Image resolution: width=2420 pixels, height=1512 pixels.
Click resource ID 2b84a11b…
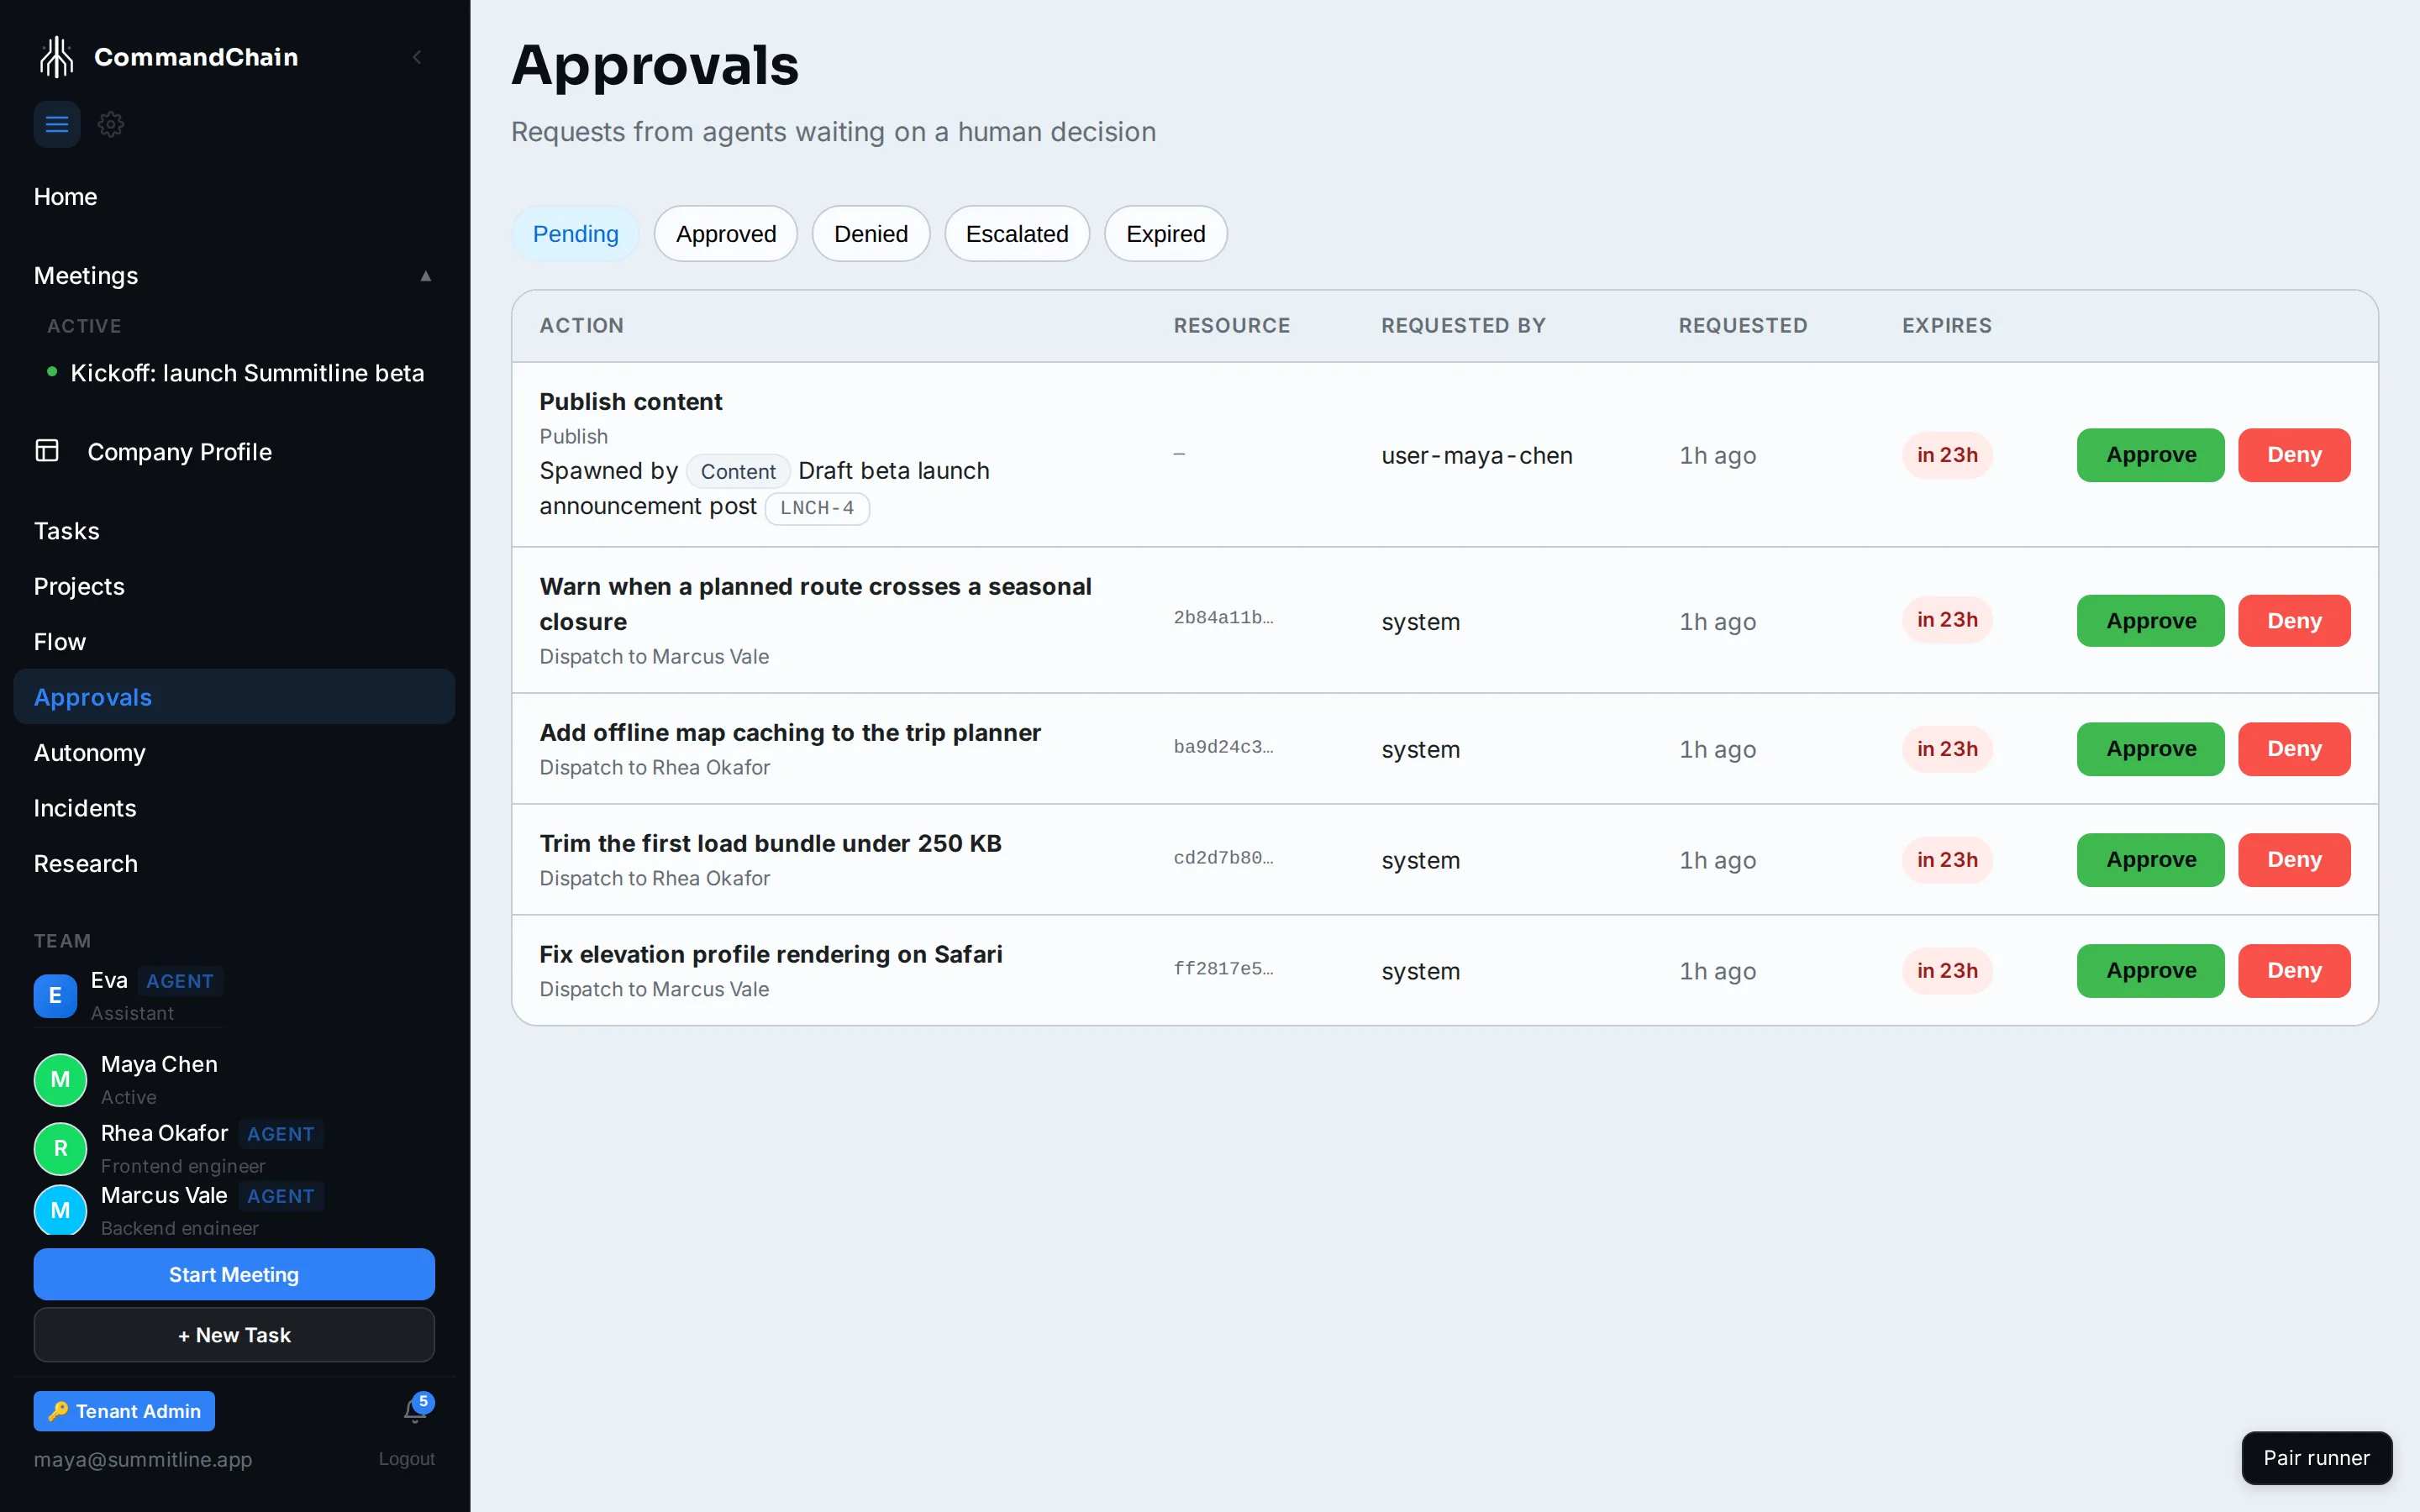coord(1223,618)
